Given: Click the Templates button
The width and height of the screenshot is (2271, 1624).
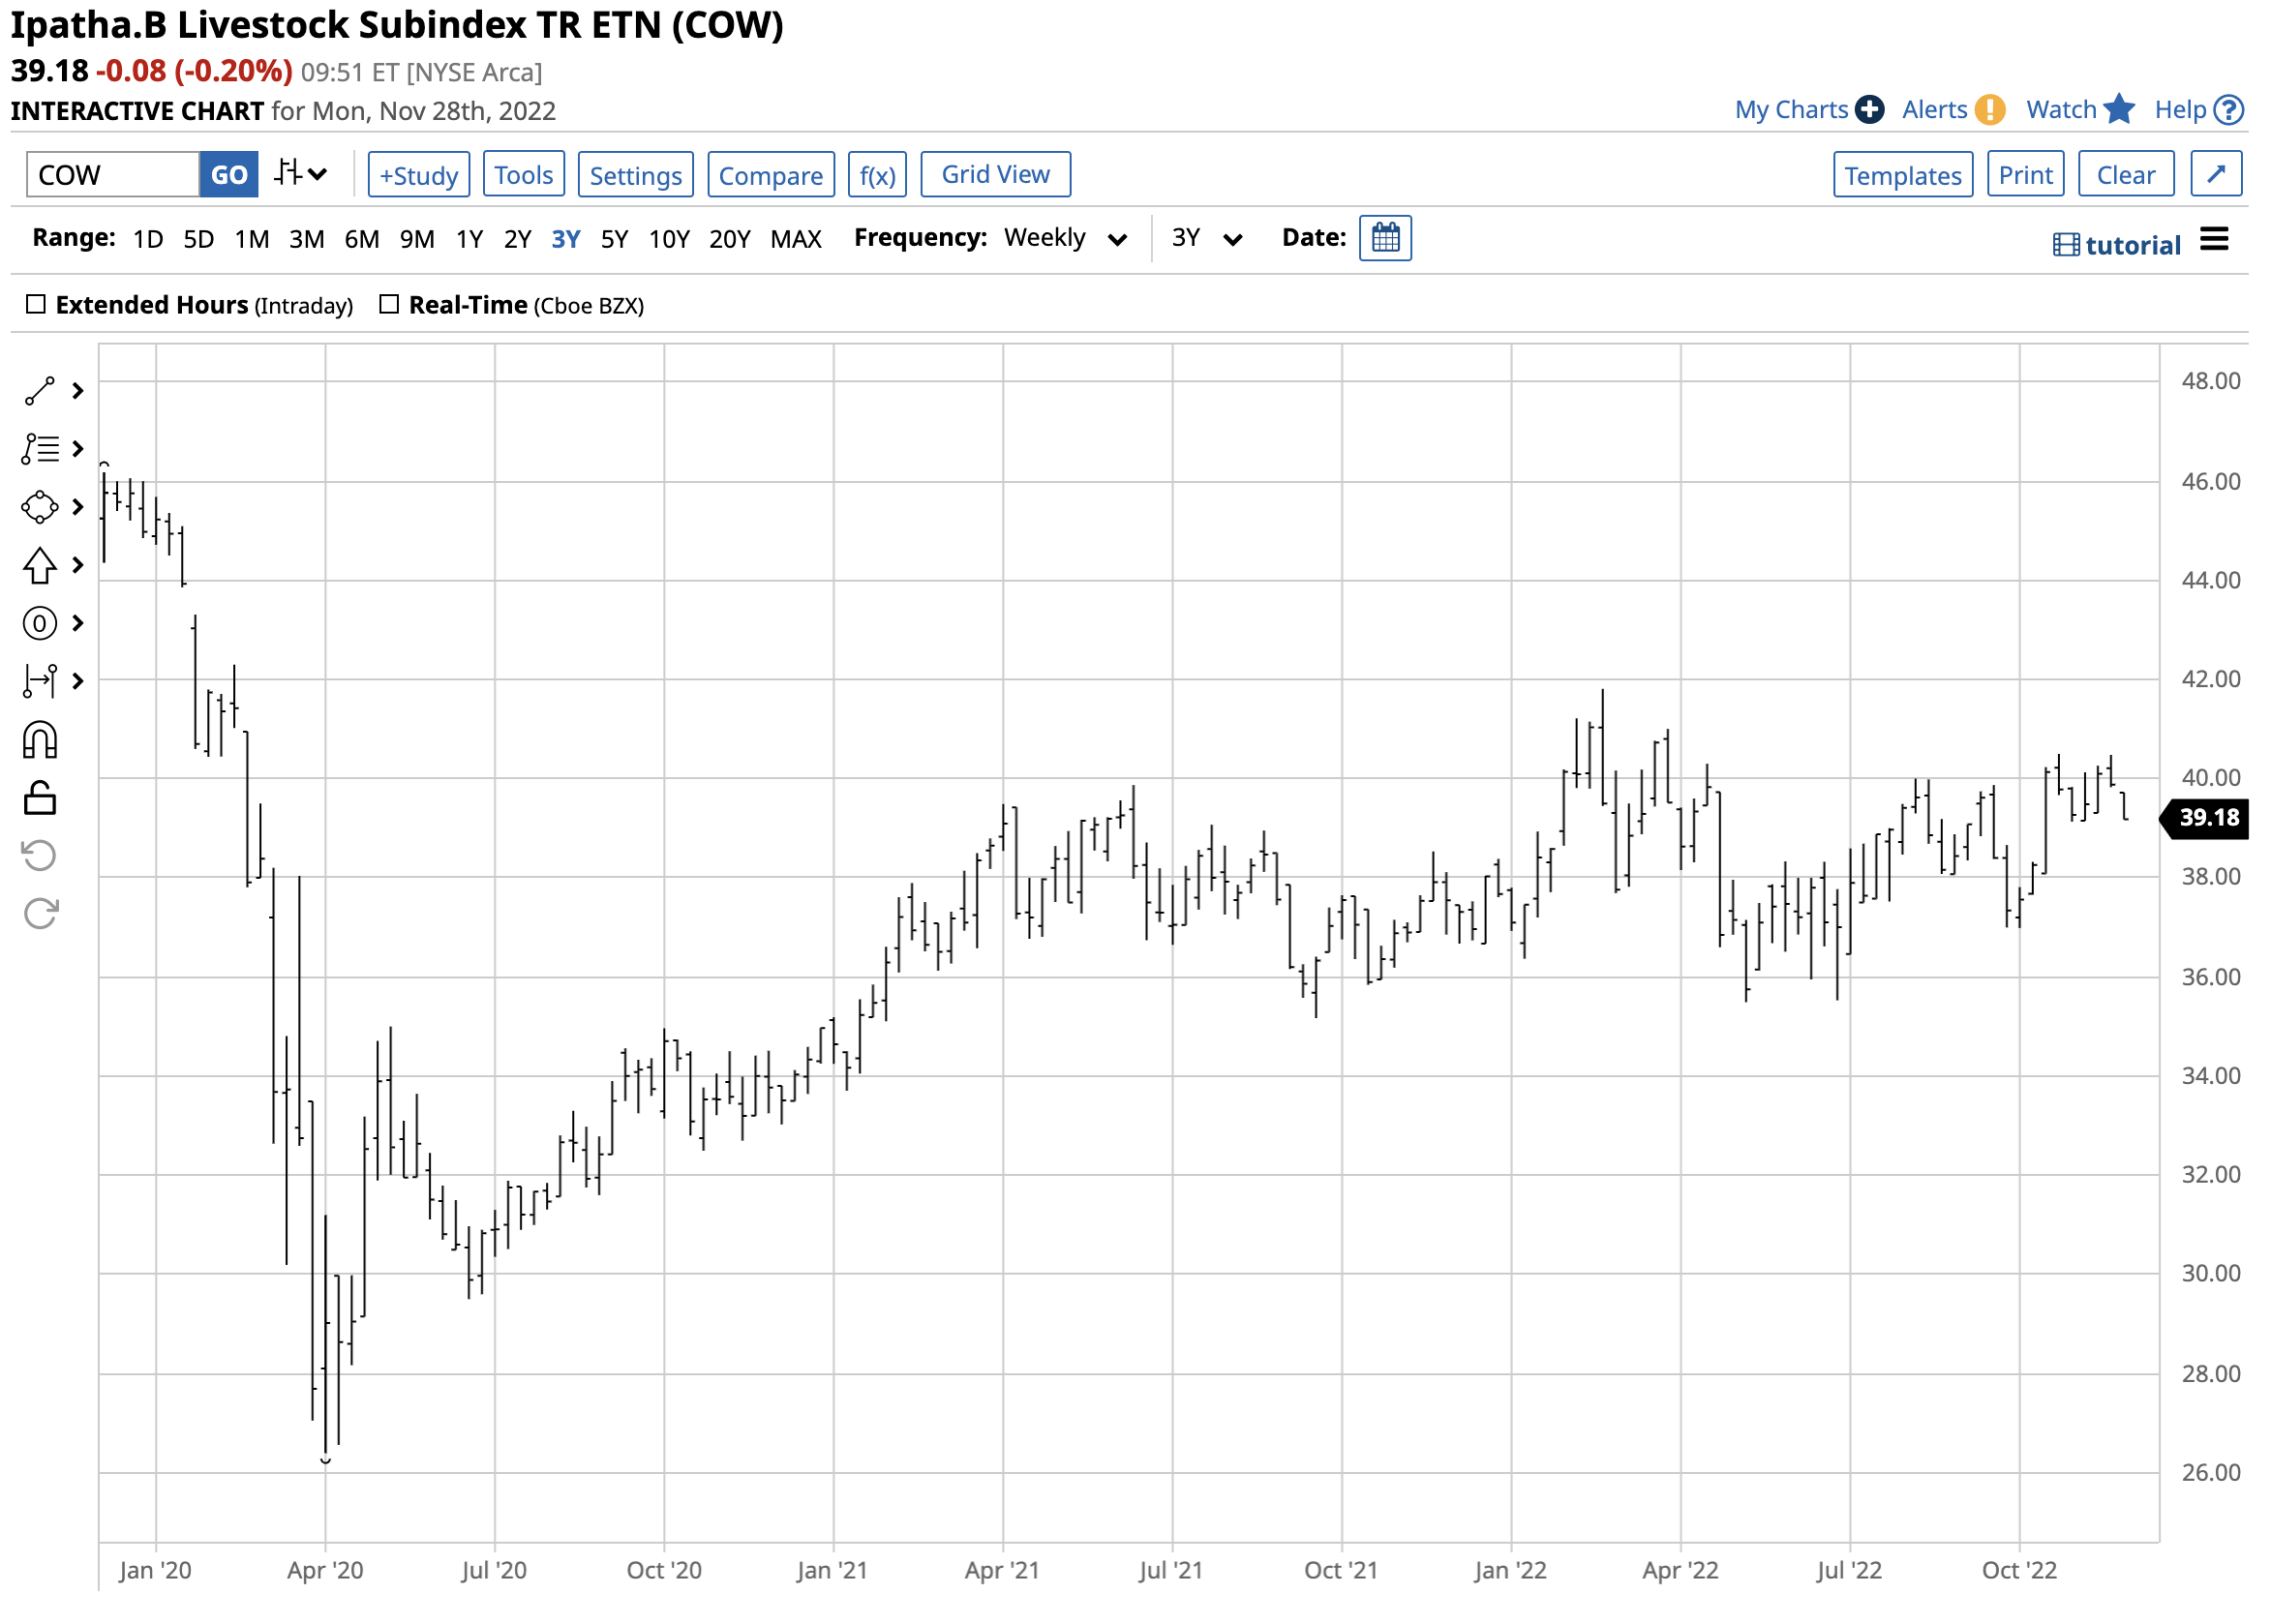Looking at the screenshot, I should [1902, 175].
